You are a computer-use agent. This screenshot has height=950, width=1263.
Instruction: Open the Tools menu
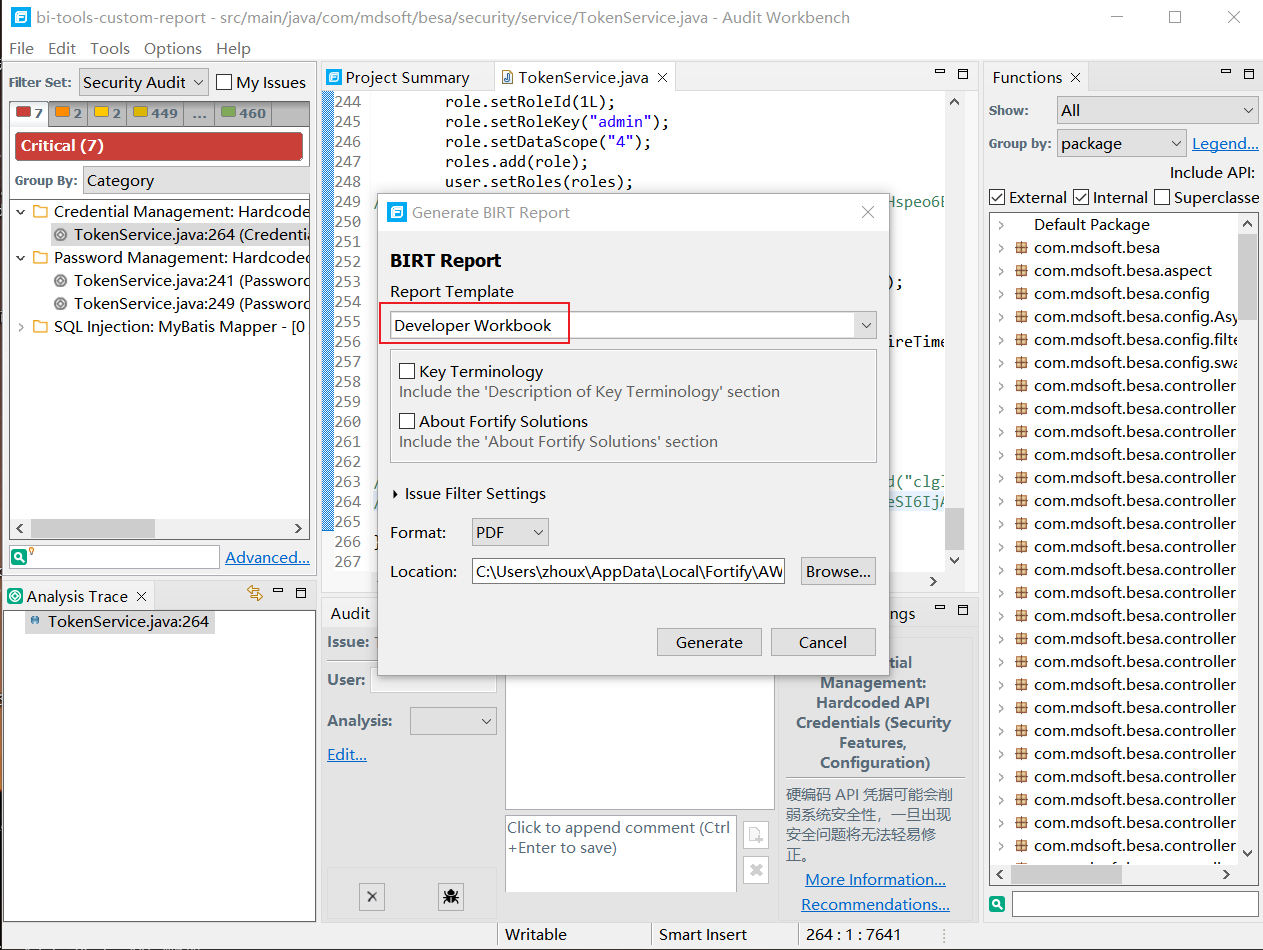pos(110,48)
